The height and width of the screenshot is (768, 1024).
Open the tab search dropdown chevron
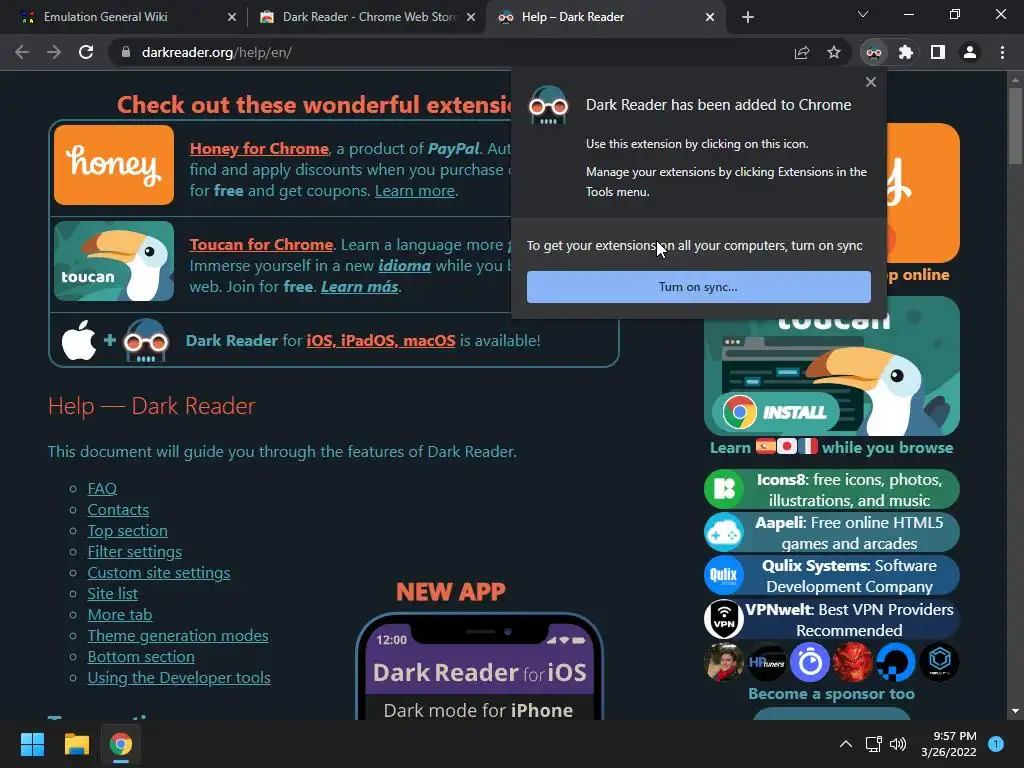click(863, 14)
